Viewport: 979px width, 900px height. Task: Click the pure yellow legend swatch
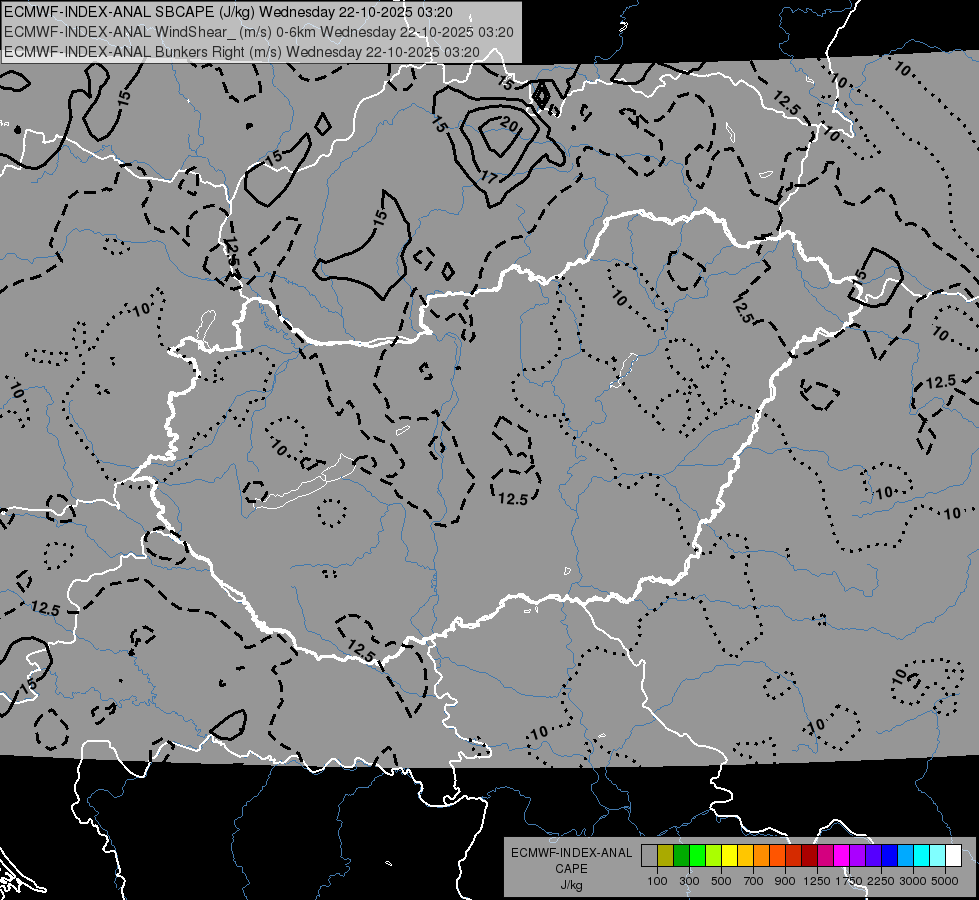point(729,855)
